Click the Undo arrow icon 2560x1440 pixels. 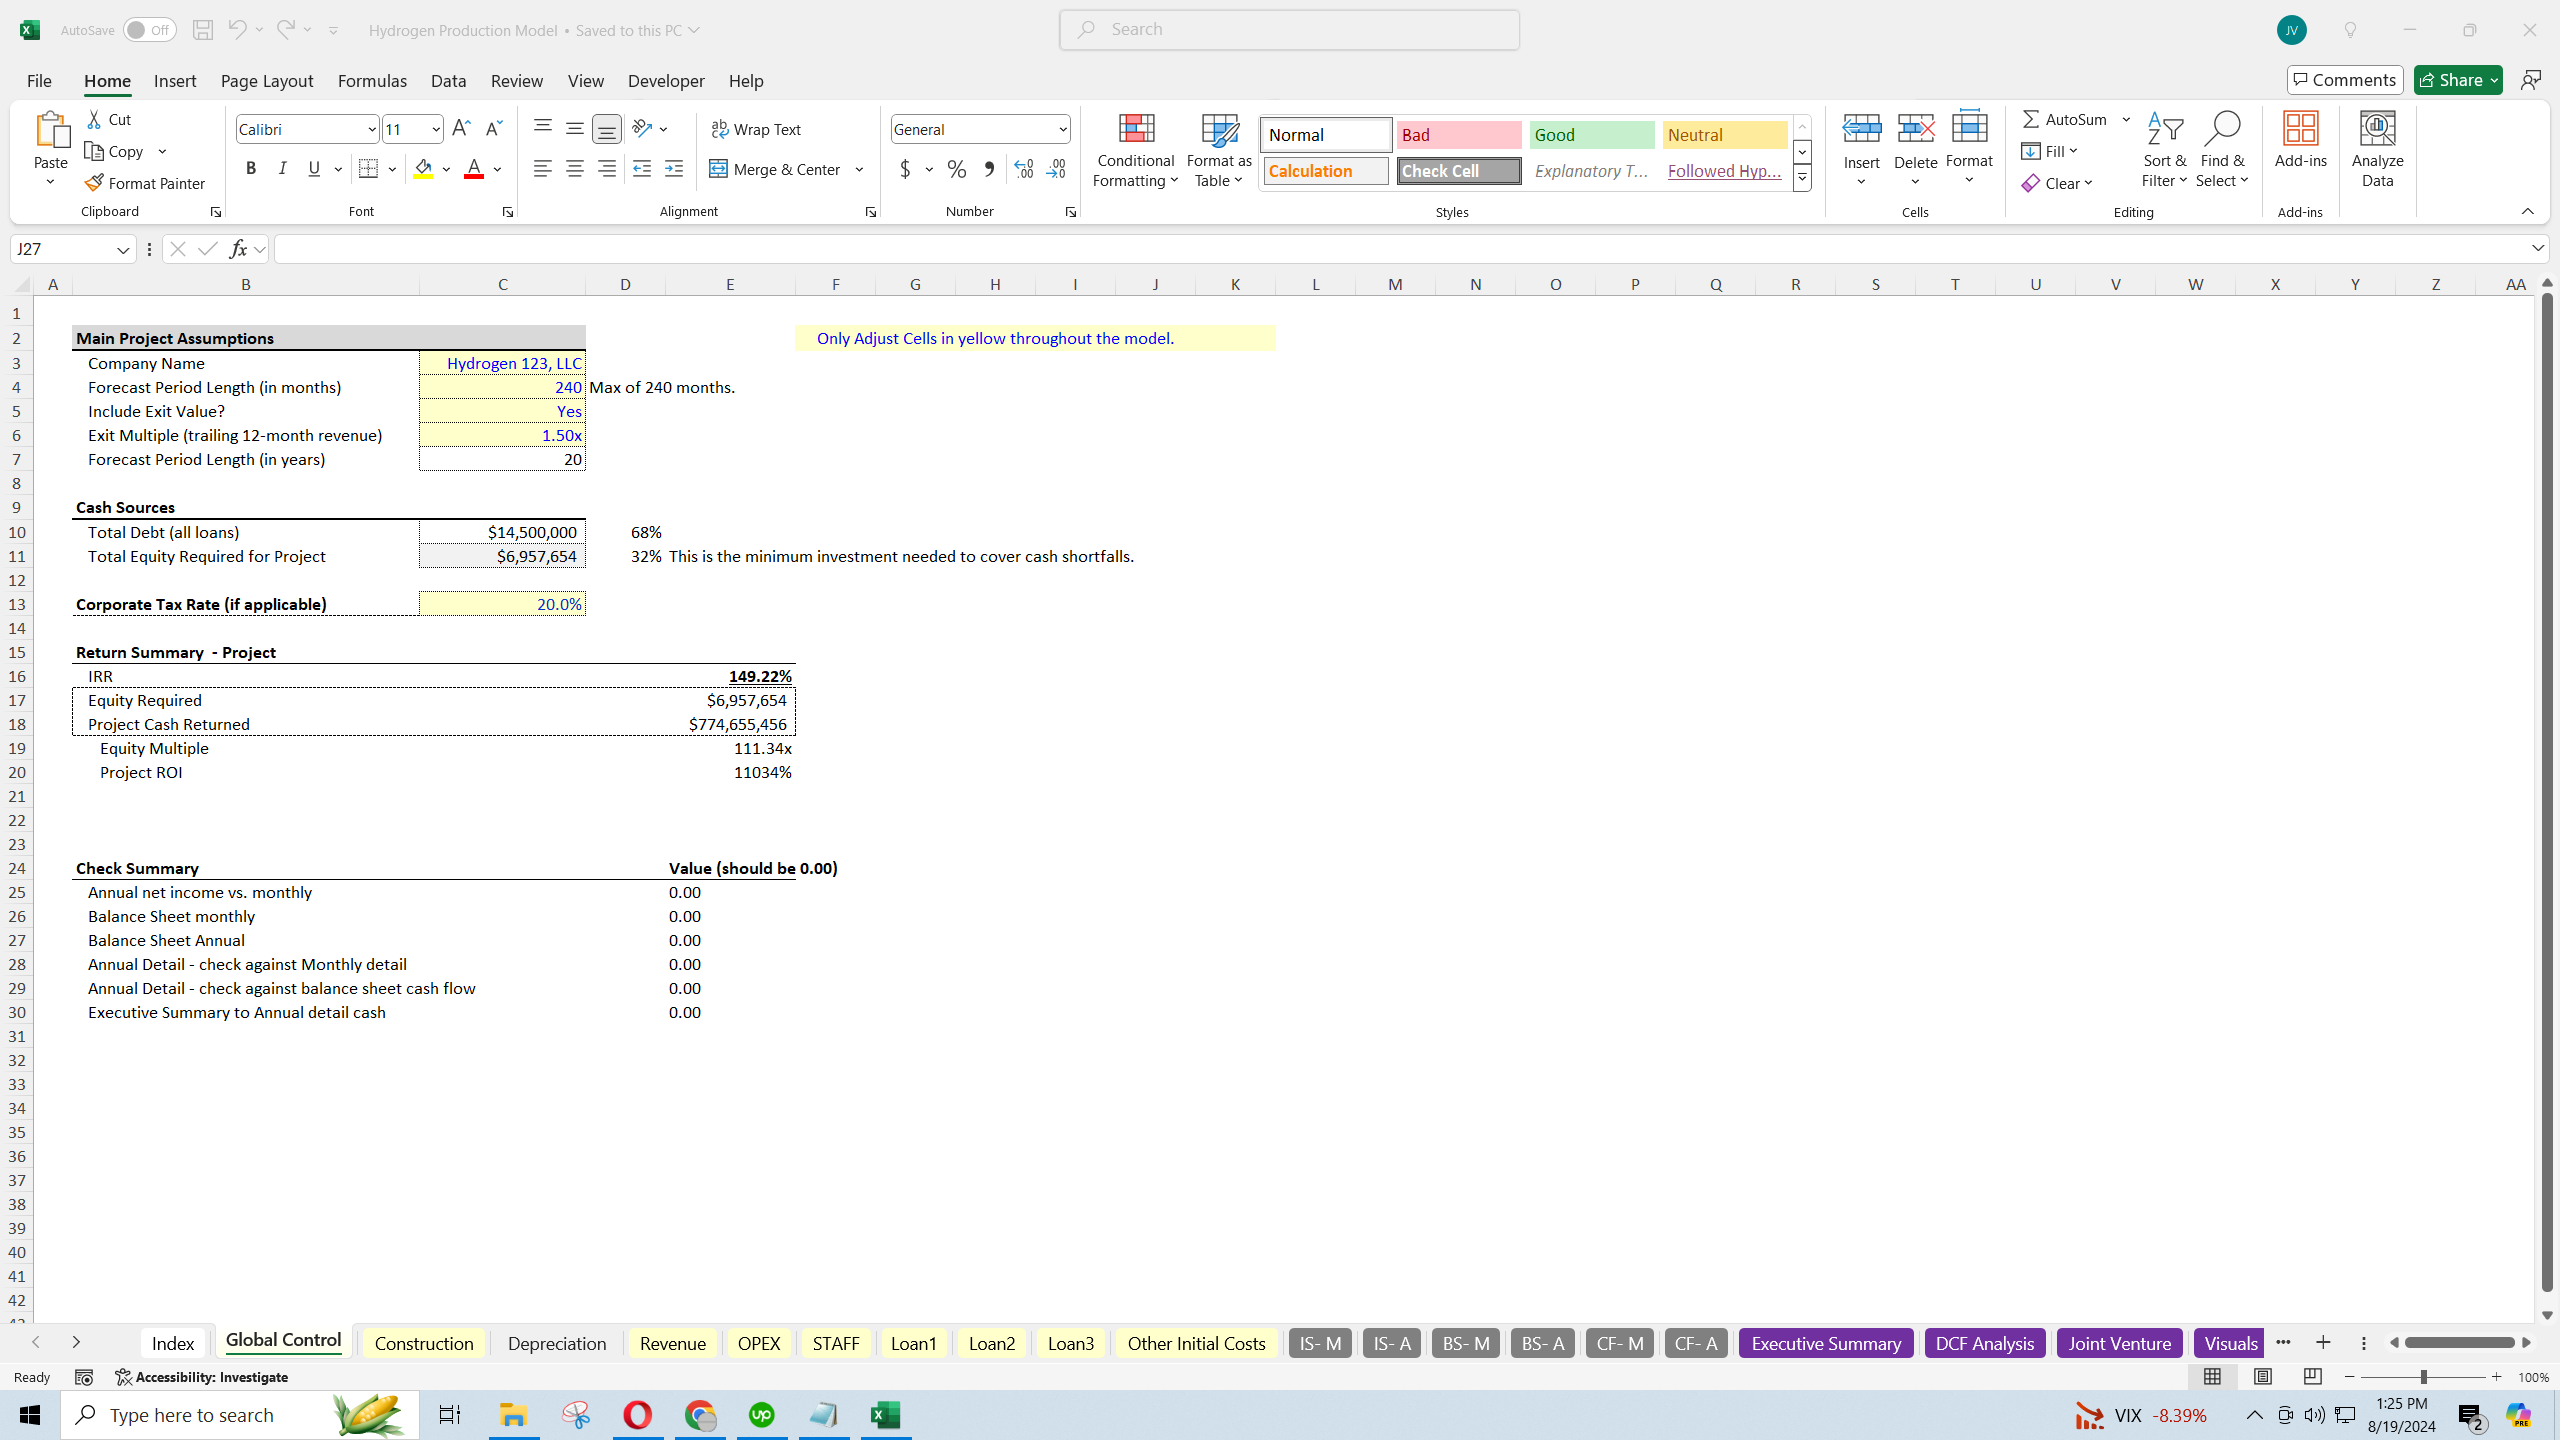click(236, 30)
